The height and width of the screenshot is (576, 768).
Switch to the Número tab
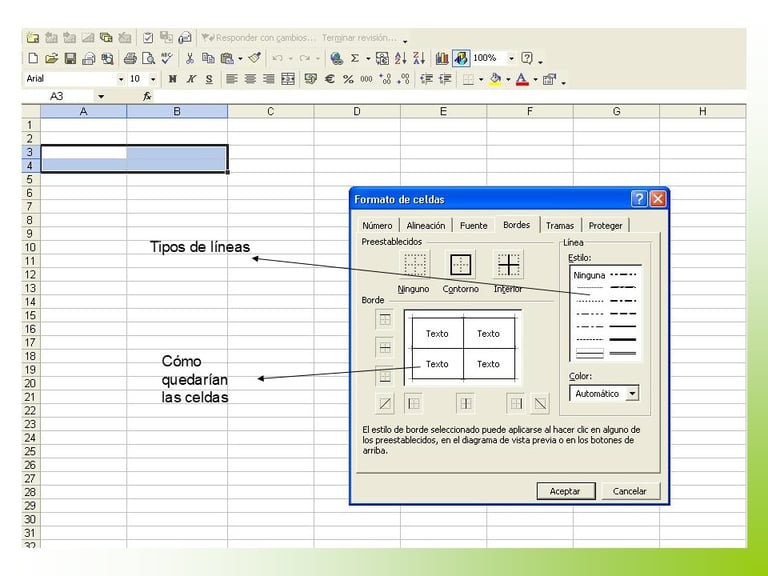pos(377,226)
